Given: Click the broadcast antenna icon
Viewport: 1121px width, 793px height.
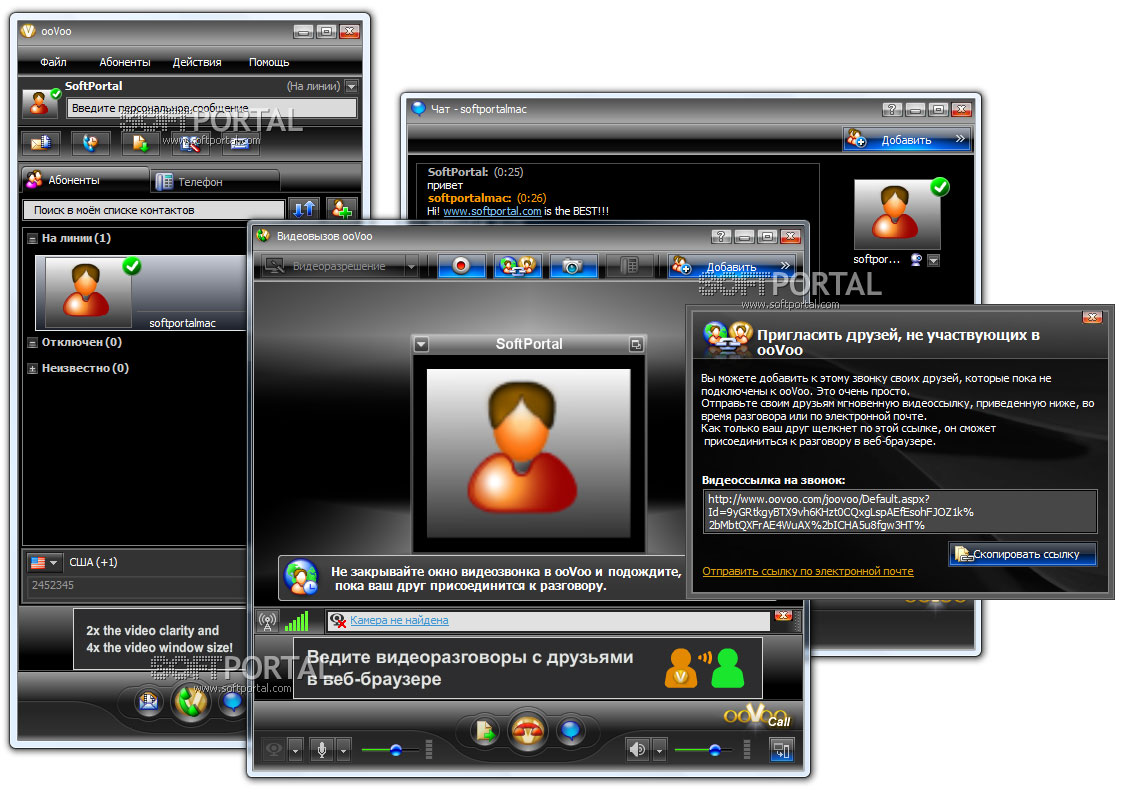Looking at the screenshot, I should [268, 621].
